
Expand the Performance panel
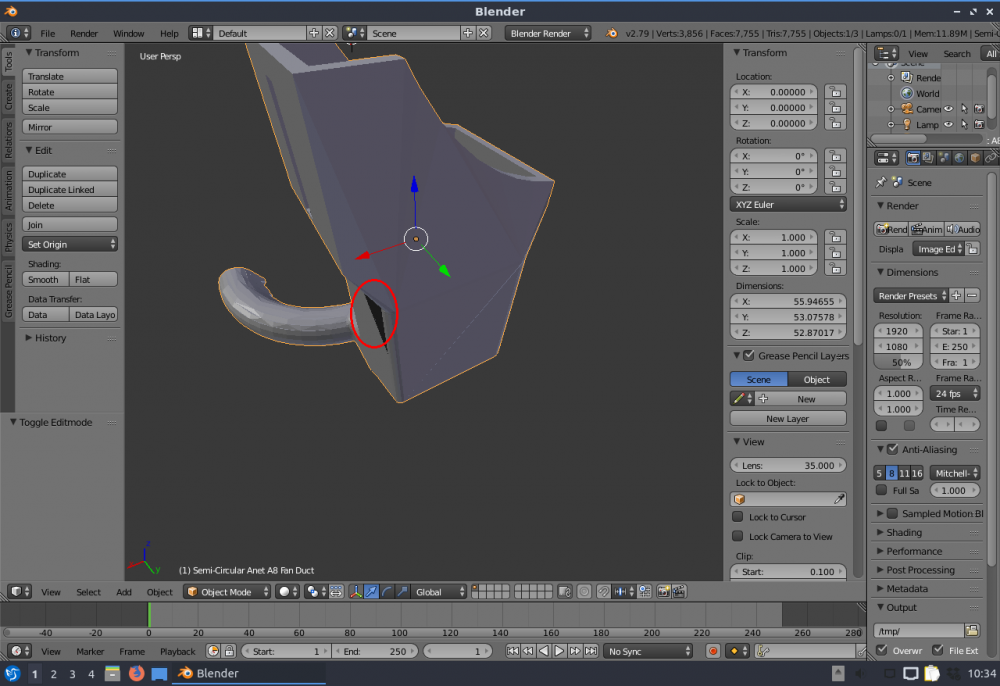pos(914,551)
